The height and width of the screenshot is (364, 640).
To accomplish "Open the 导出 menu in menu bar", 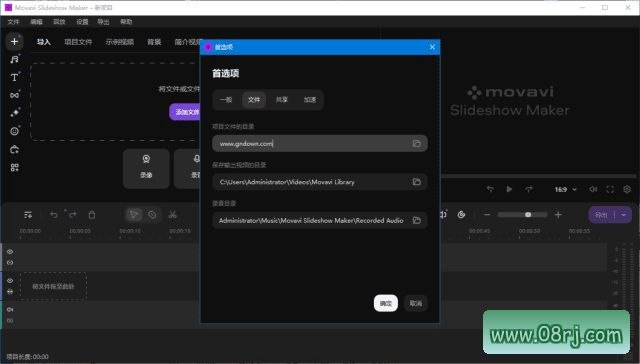I will click(x=103, y=22).
